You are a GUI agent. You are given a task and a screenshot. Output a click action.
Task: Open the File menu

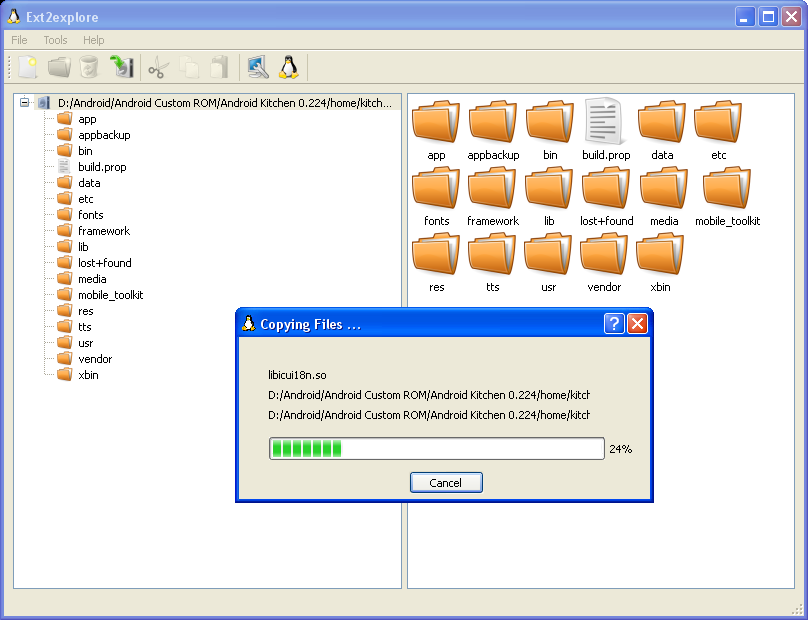20,40
